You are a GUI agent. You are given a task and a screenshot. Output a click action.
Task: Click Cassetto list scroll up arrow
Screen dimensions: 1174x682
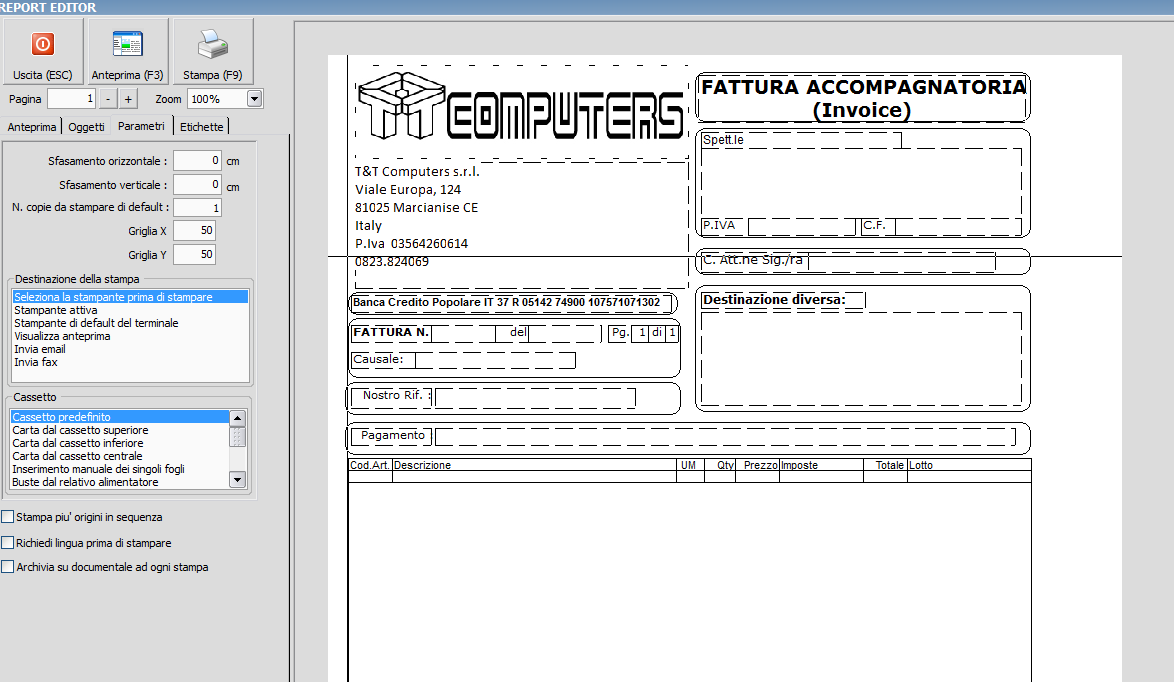[x=237, y=418]
